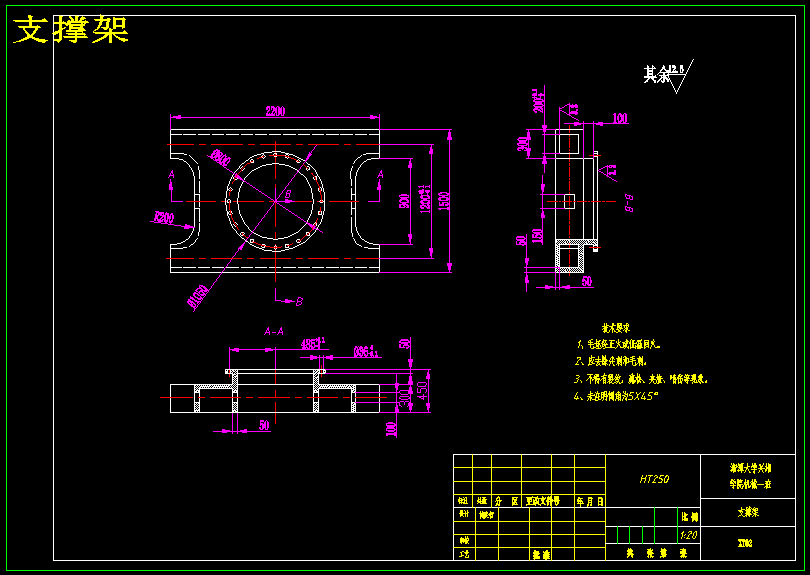Click the "设计" row label in title block
This screenshot has height=575, width=810.
pos(463,515)
